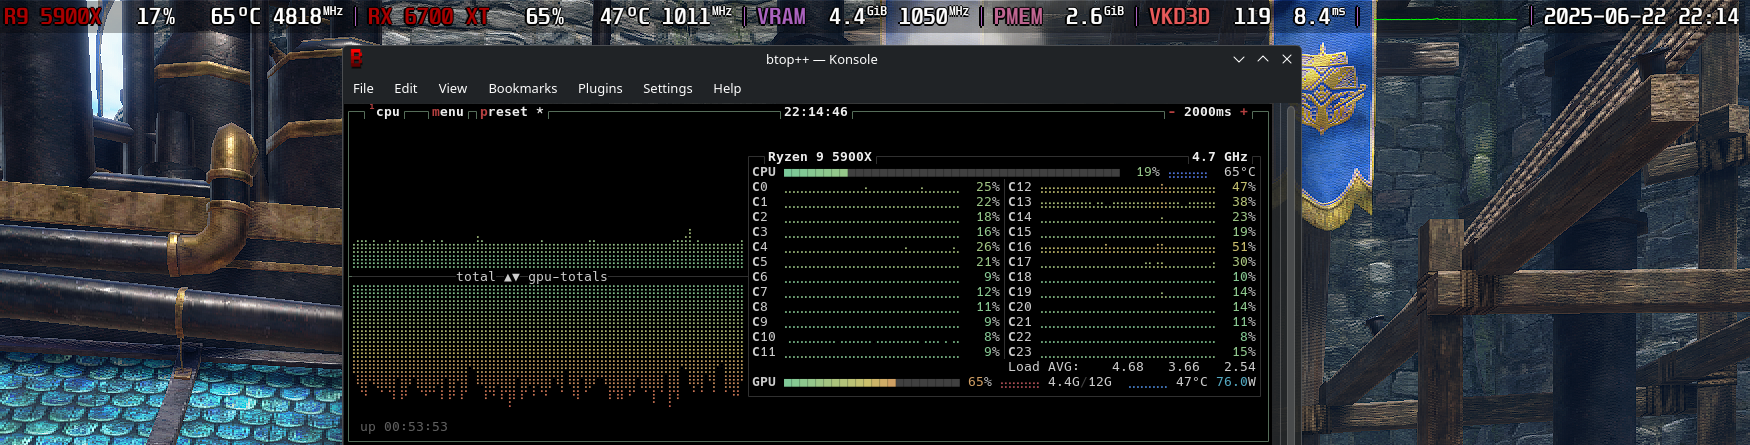The height and width of the screenshot is (445, 1750).
Task: Click the RX 6700 XT overlay label
Action: [x=428, y=17]
